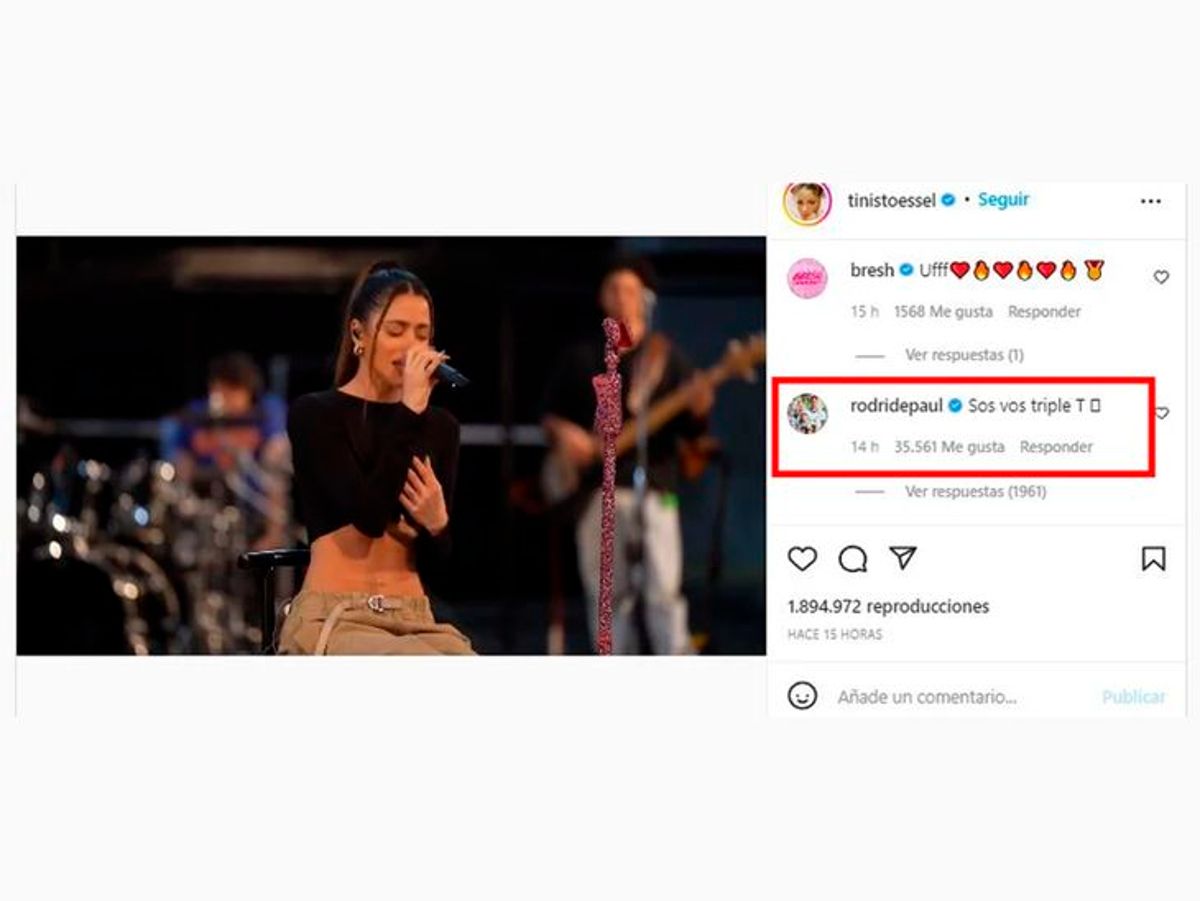Follow tinistoessel with Seguir
The height and width of the screenshot is (901, 1200).
point(1003,200)
